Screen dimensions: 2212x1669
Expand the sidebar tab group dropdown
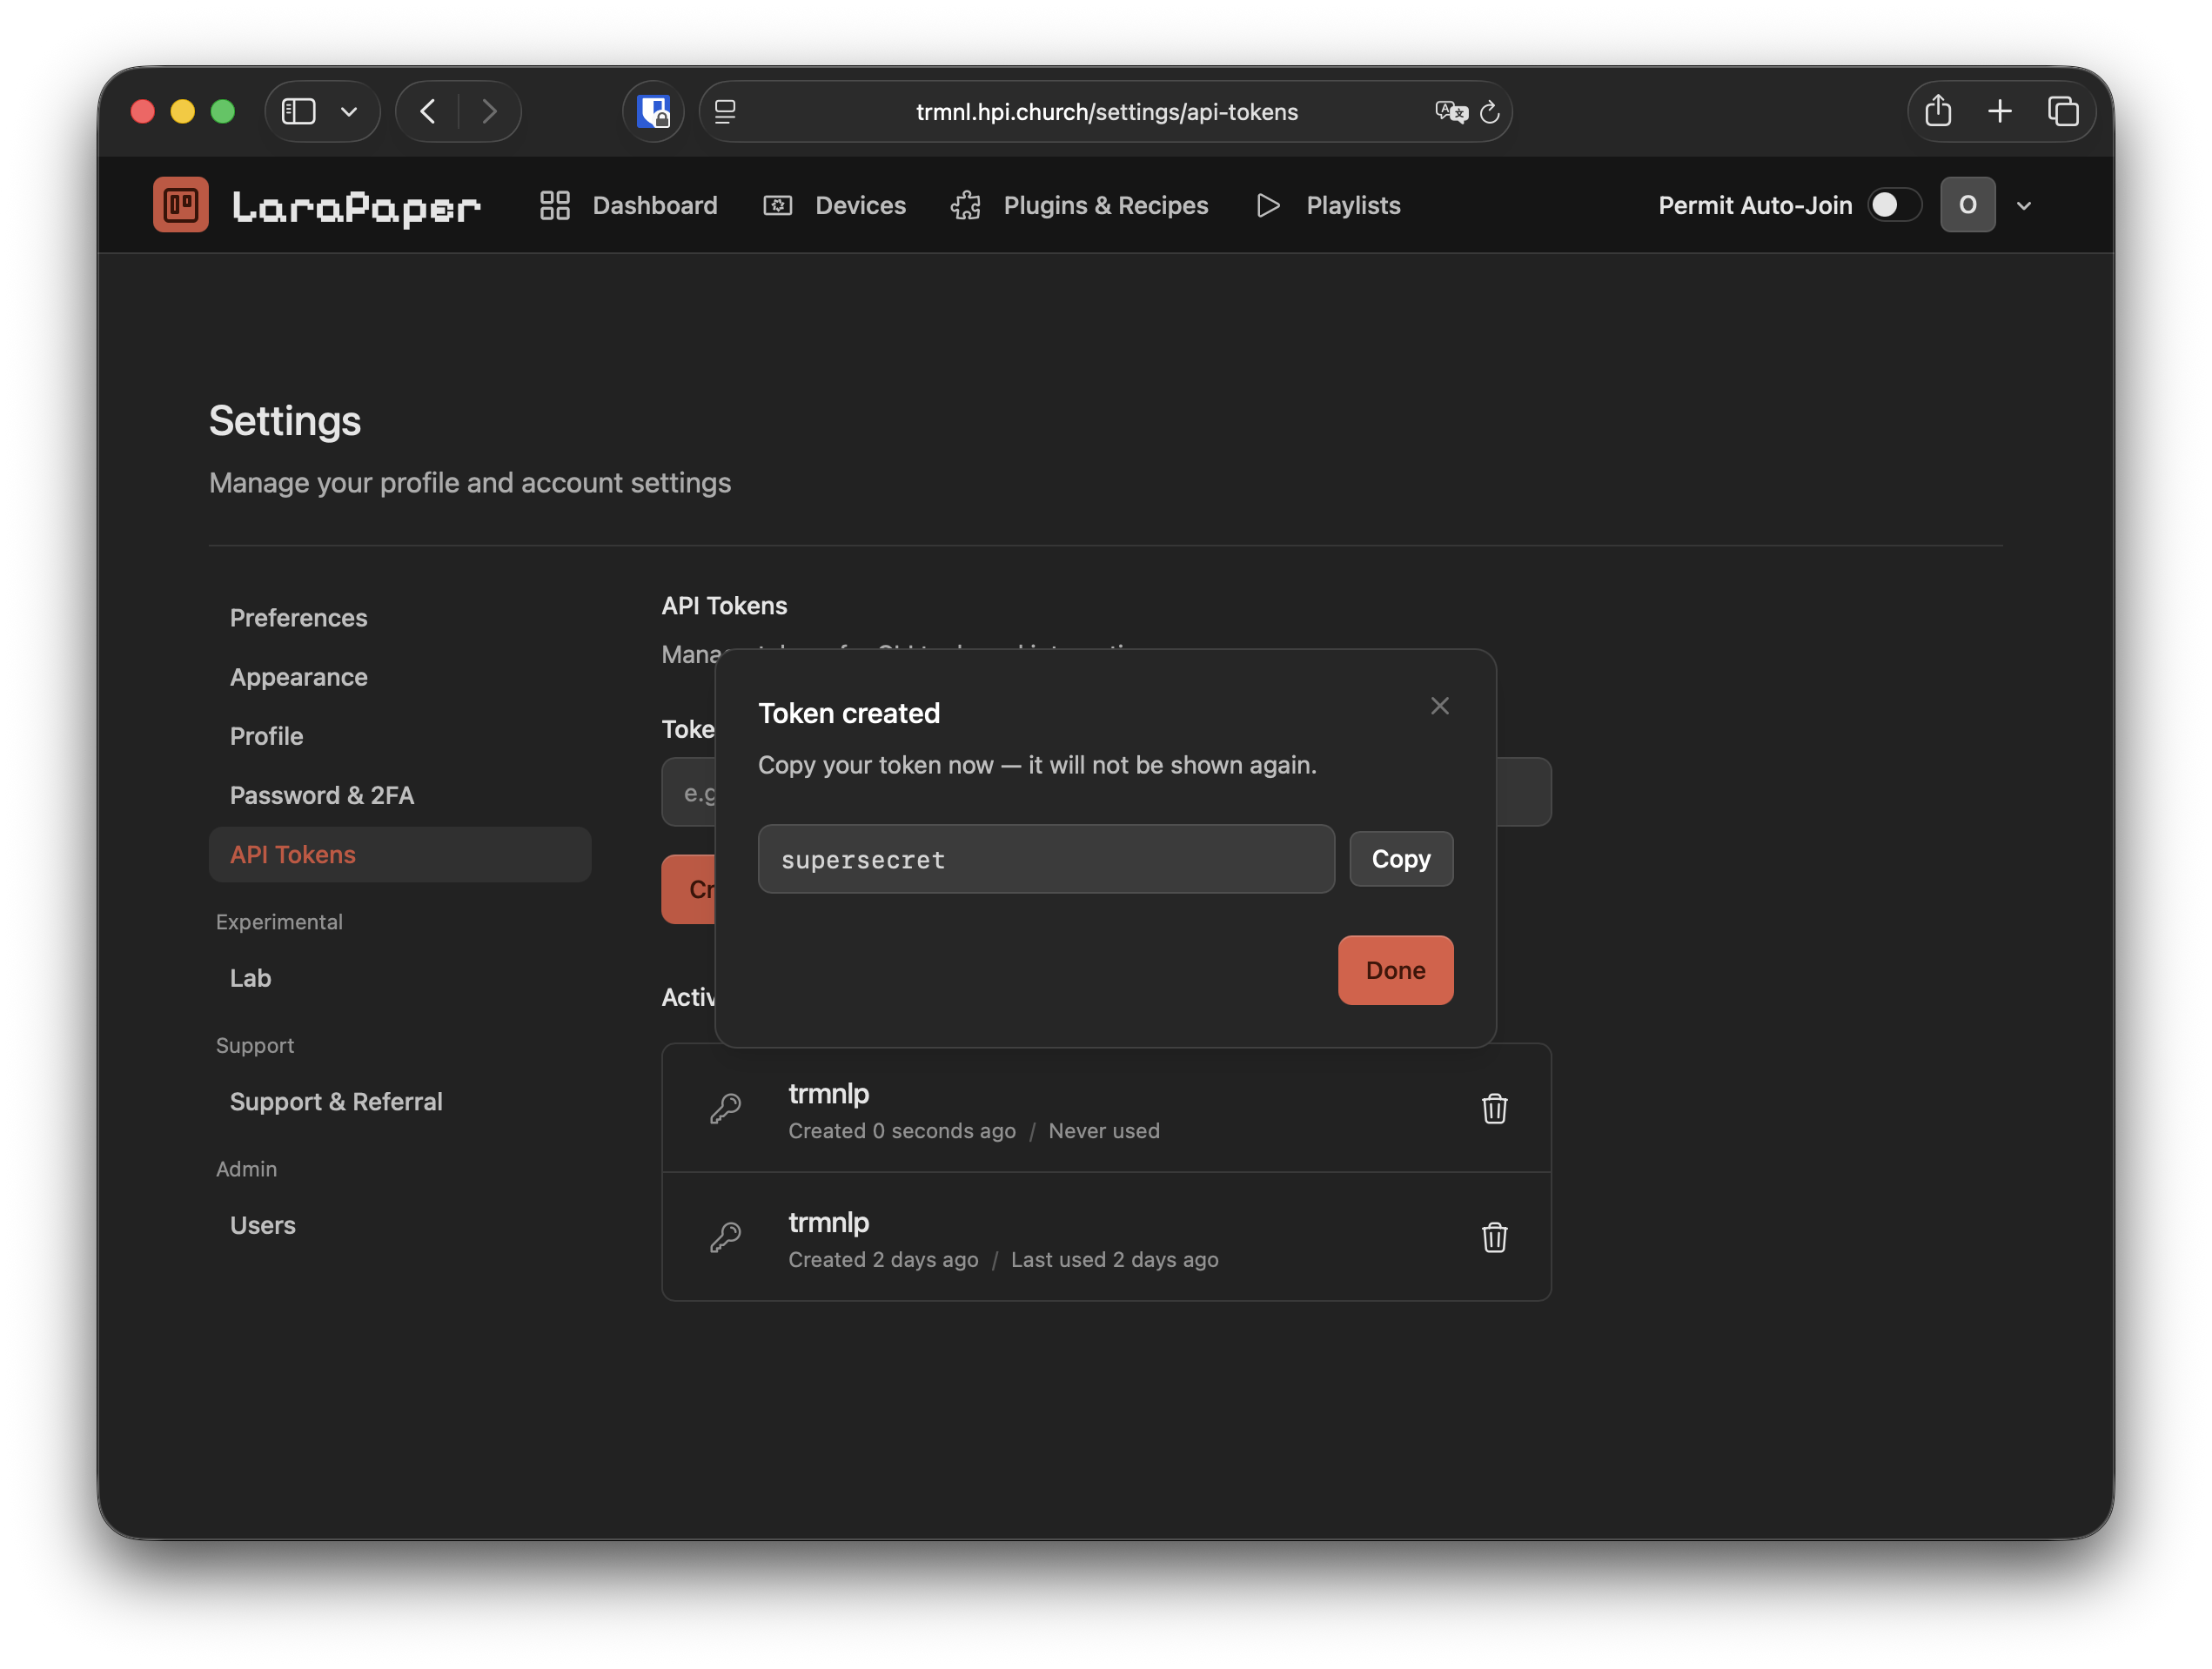pos(349,111)
